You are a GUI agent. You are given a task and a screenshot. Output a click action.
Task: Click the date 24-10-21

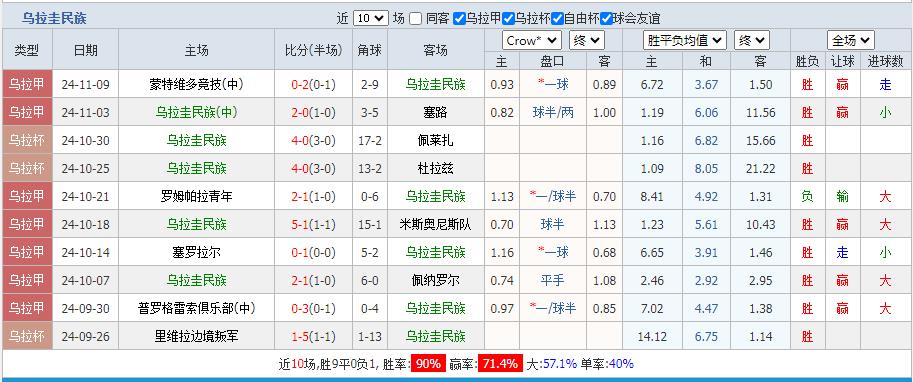point(86,196)
